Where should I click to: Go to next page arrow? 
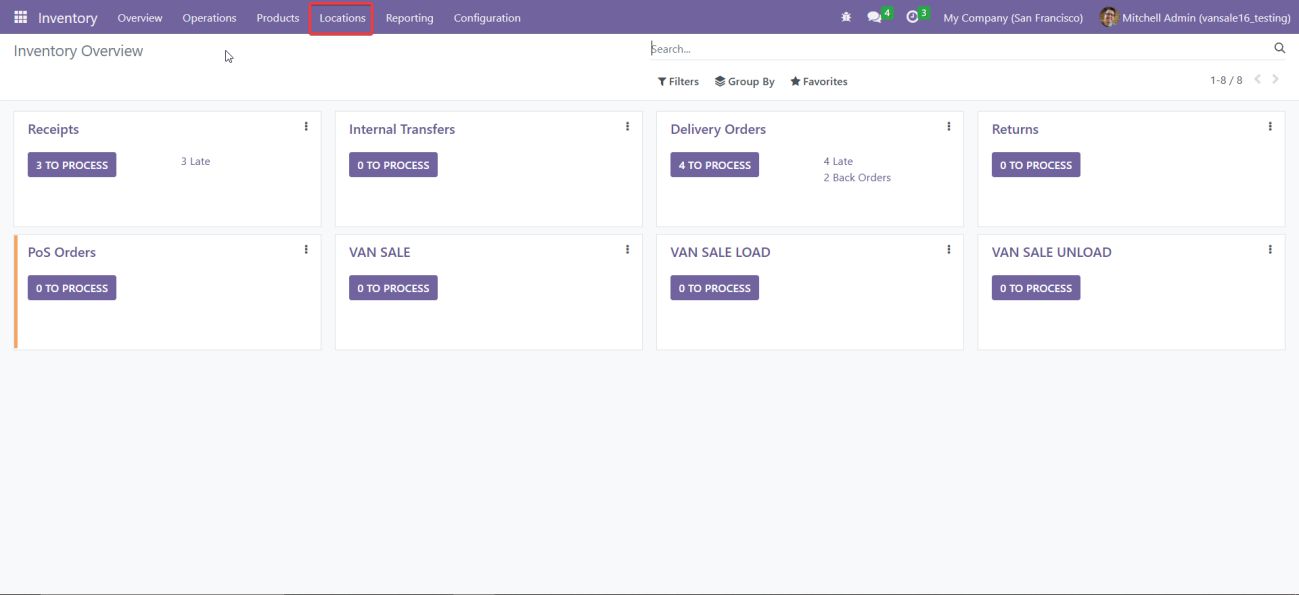pos(1275,80)
